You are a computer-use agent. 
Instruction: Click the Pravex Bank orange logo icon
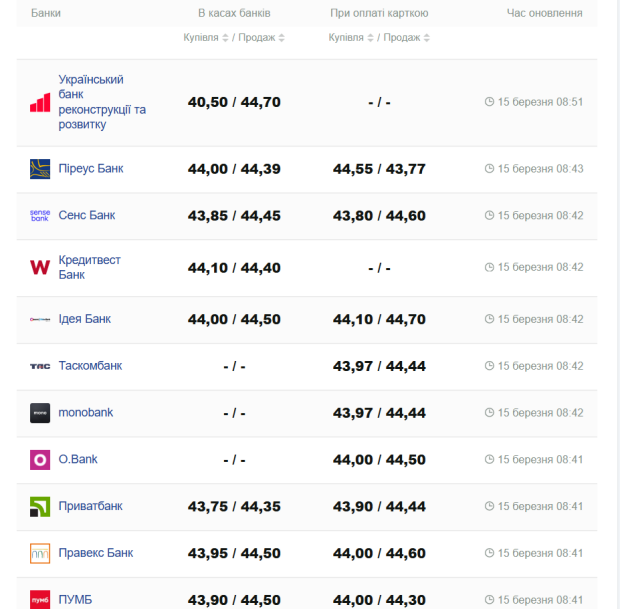(40, 553)
